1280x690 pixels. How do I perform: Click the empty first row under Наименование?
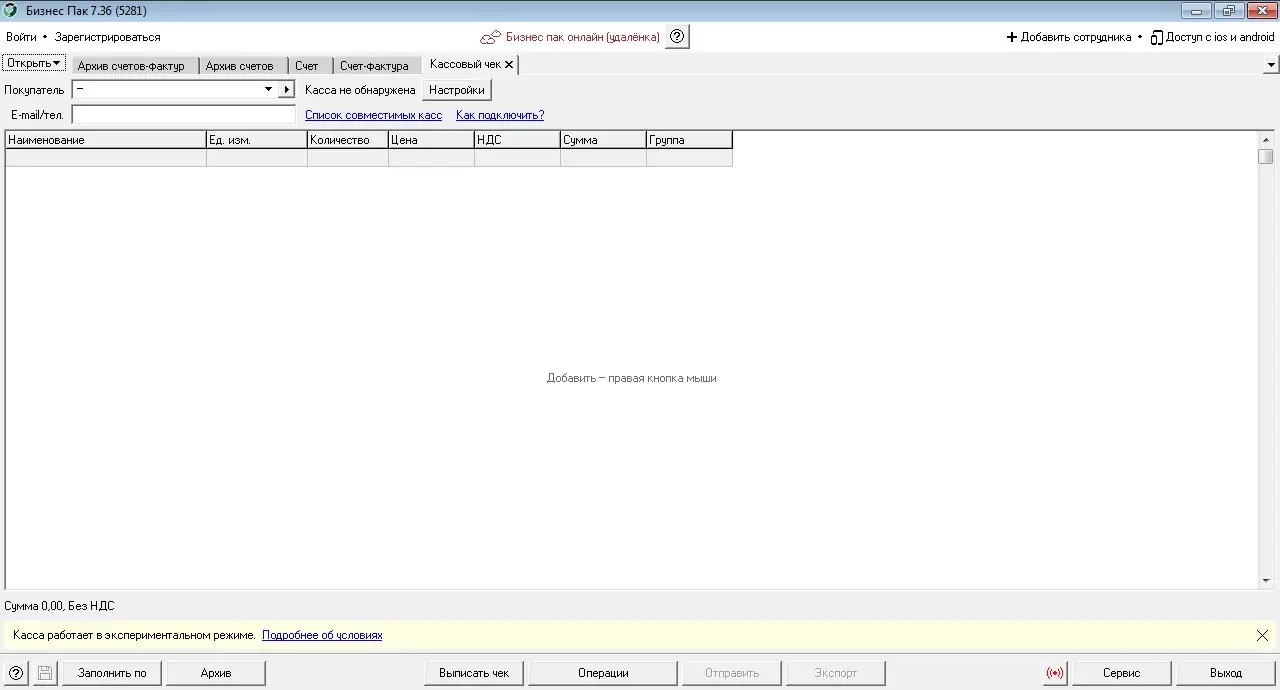pyautogui.click(x=106, y=158)
